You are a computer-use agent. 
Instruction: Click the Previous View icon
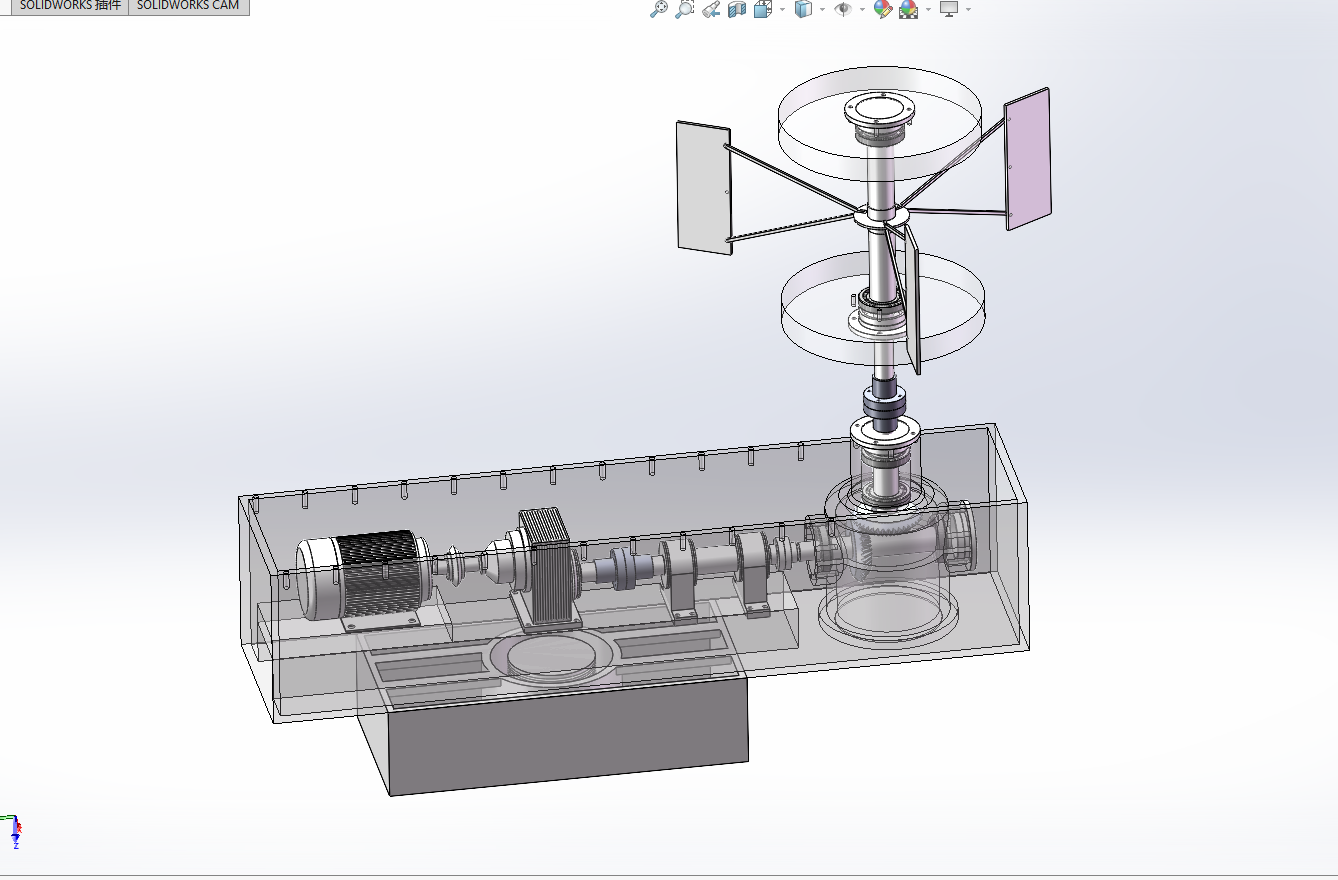click(x=711, y=9)
